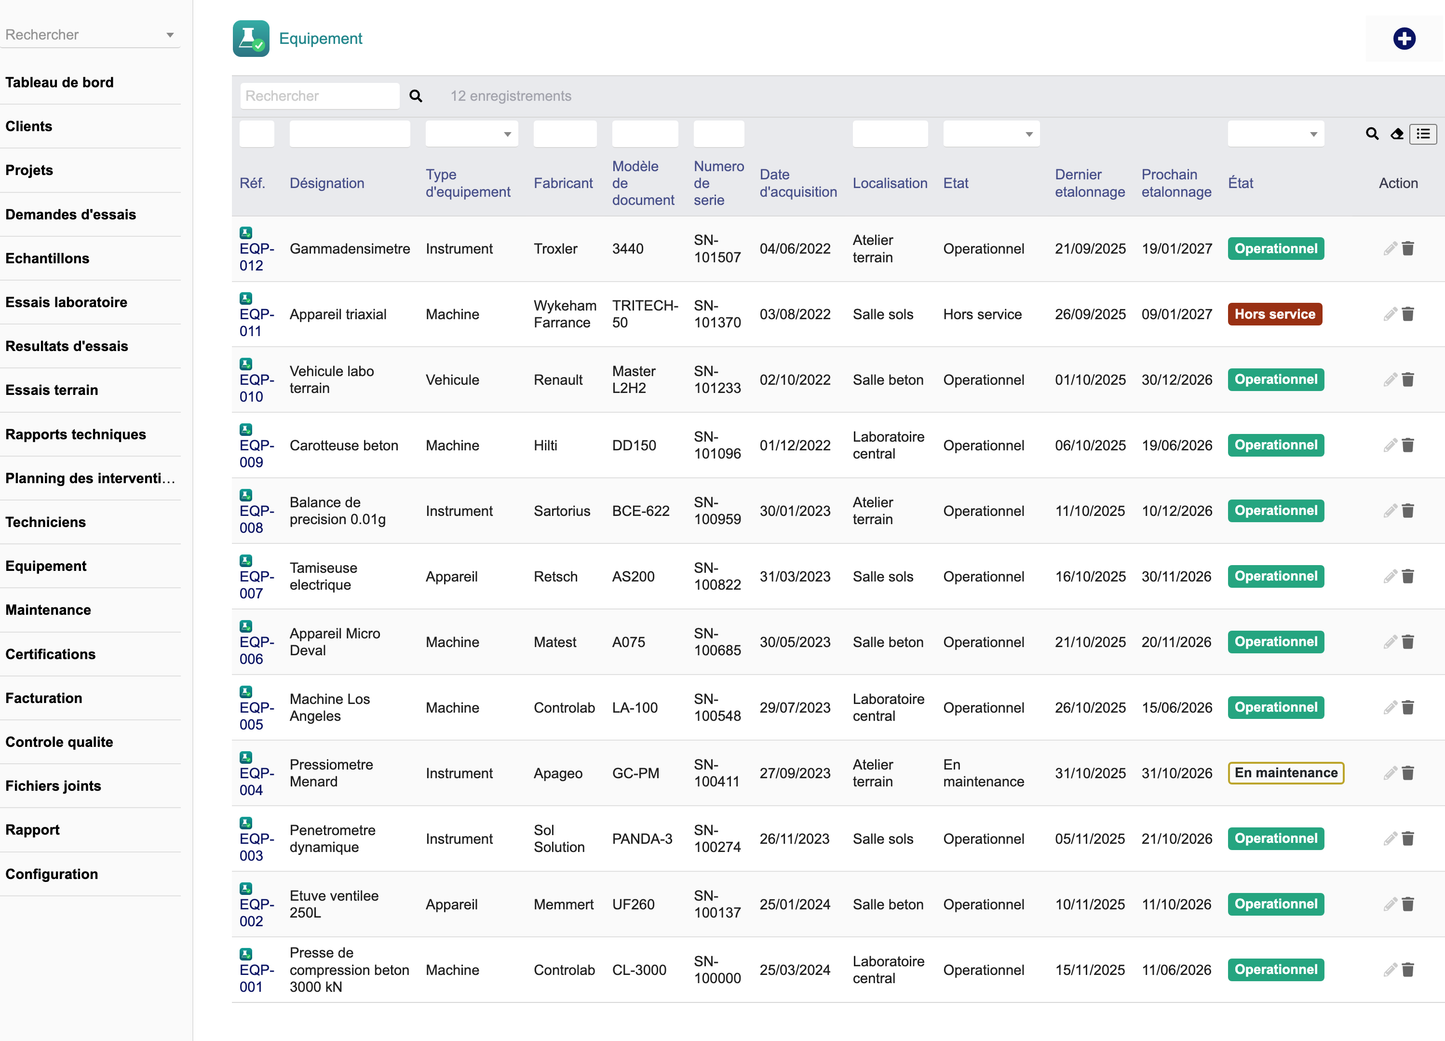Go to Essais laboratoire in the sidebar
1445x1041 pixels.
[x=66, y=302]
